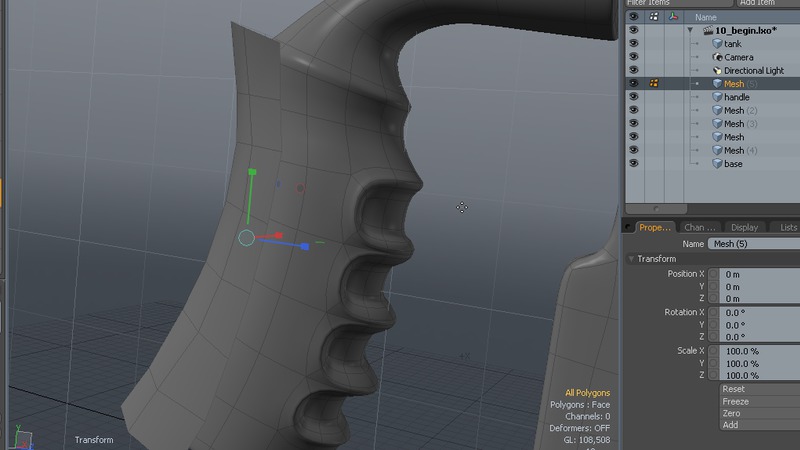Click the 'Transform' label in viewport
This screenshot has height=450, width=800.
point(94,440)
